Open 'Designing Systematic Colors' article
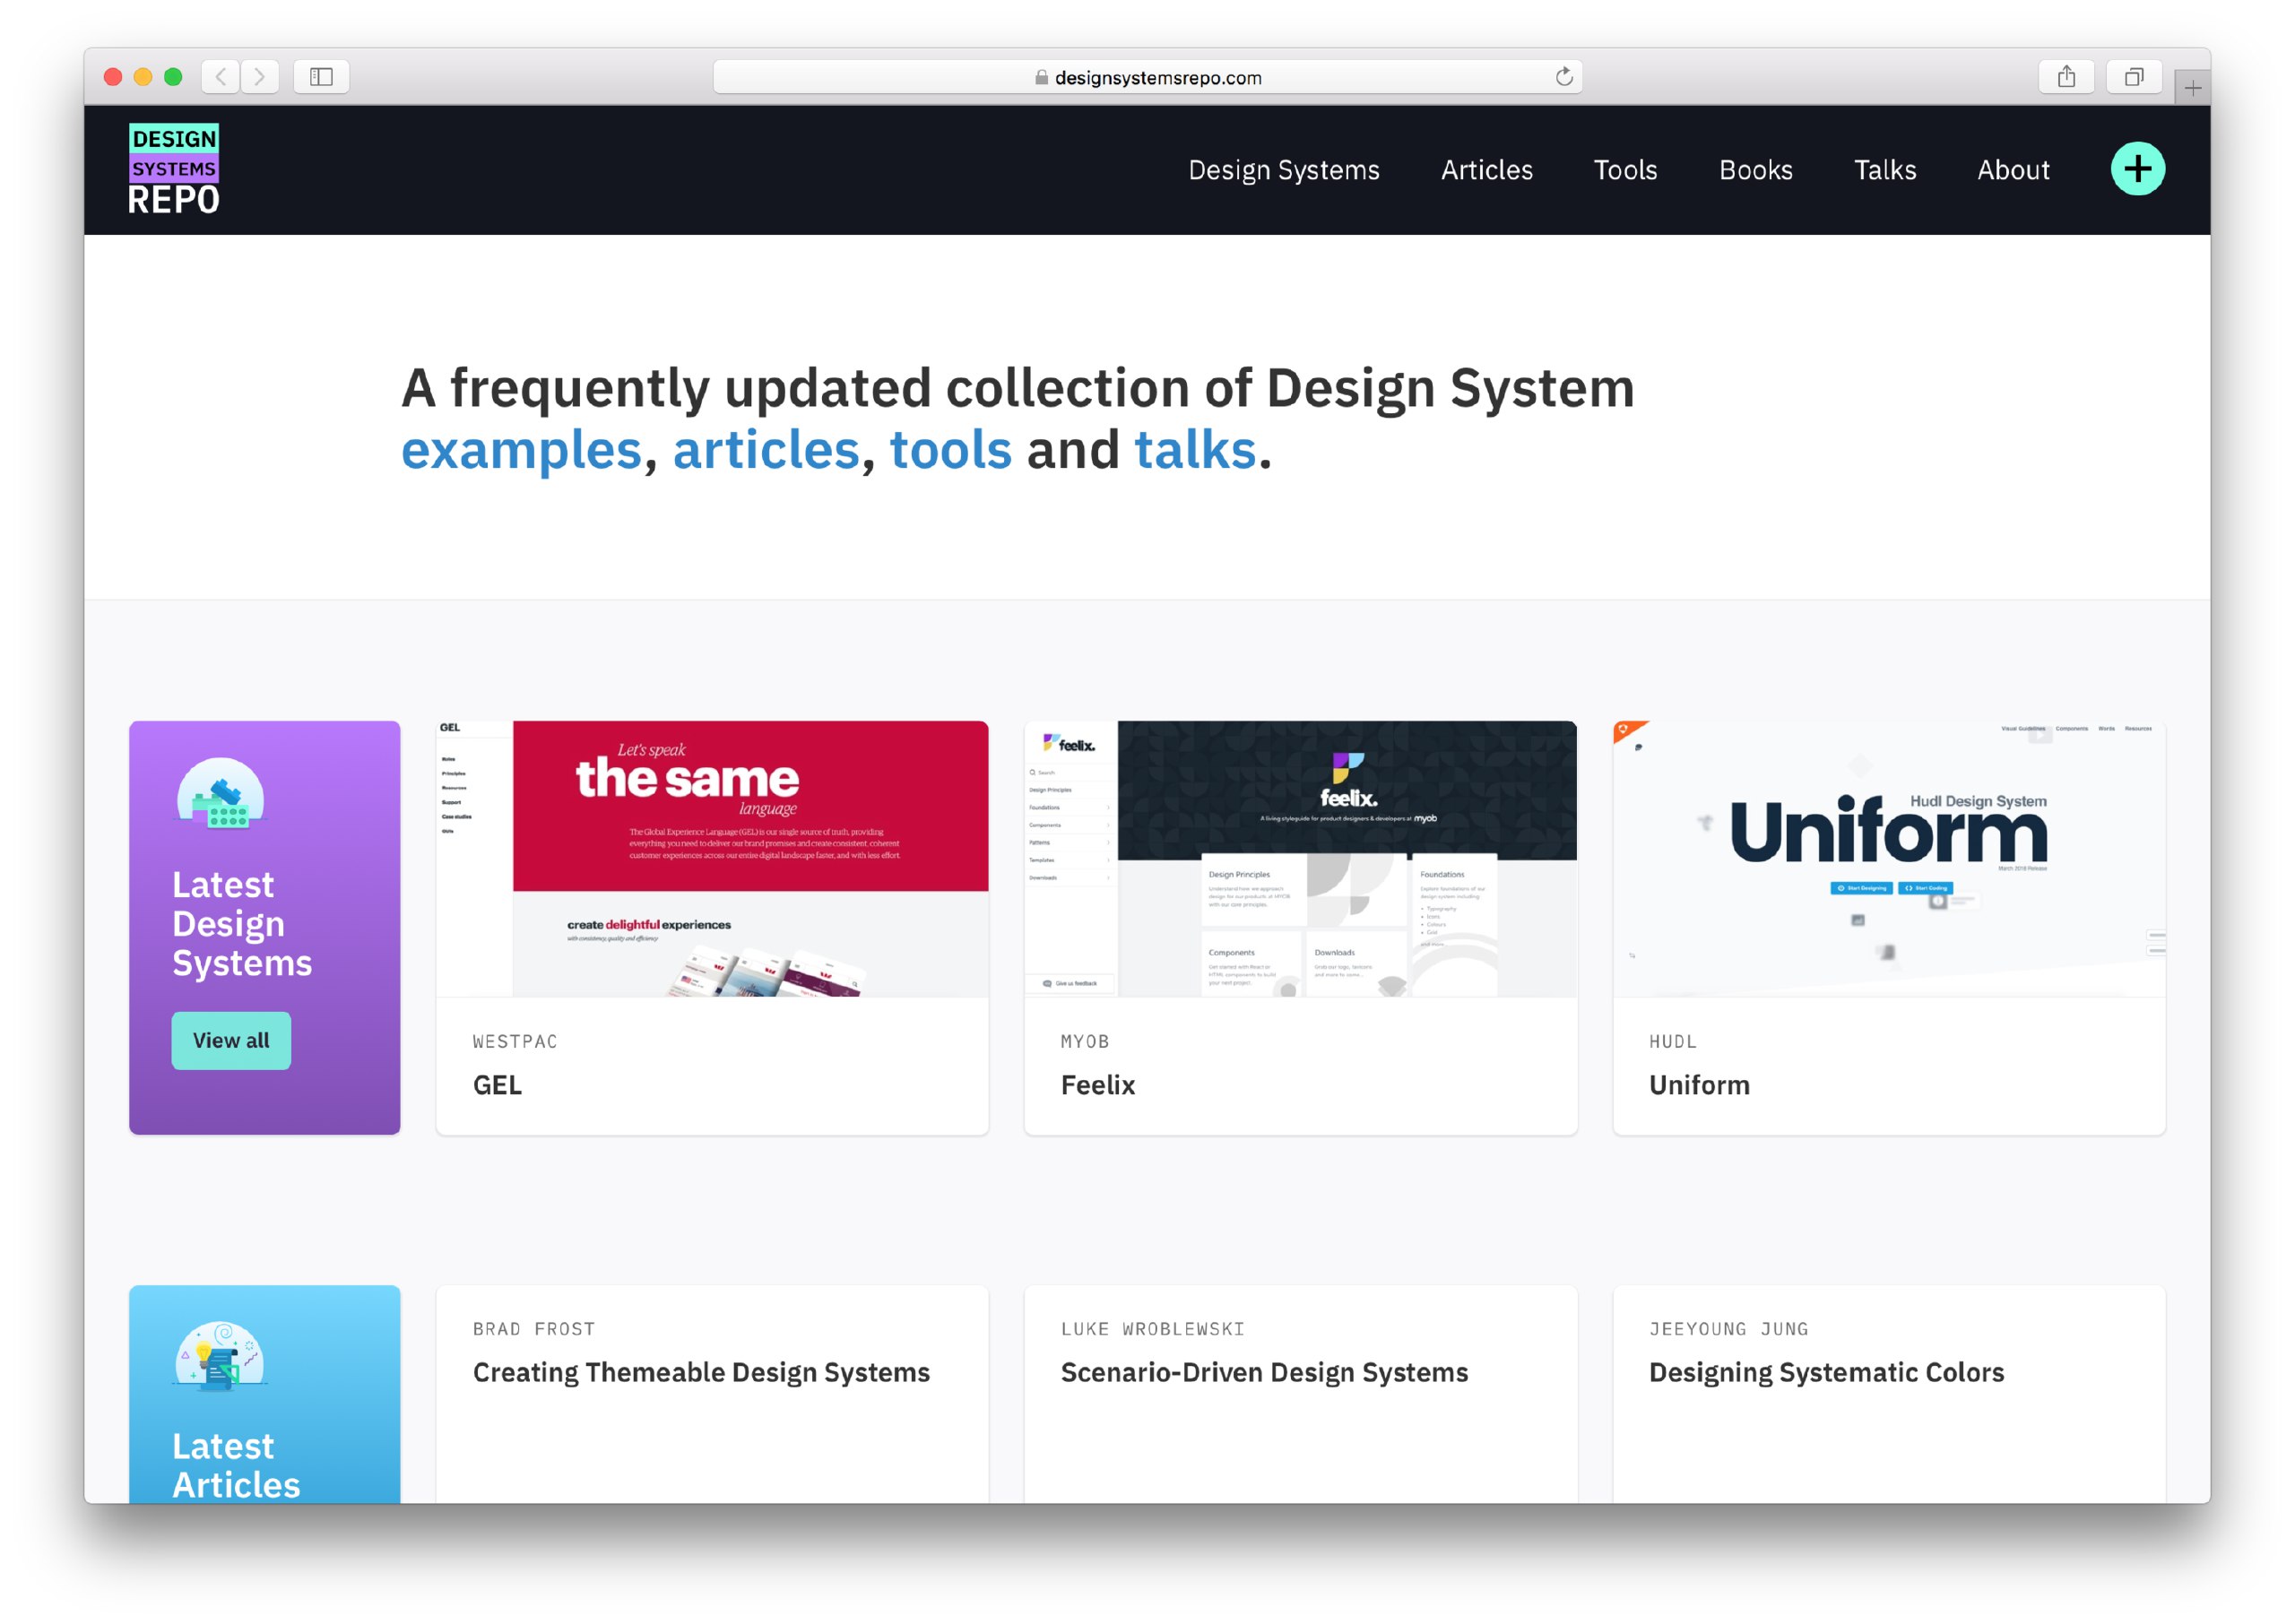The image size is (2295, 1624). [x=1826, y=1373]
